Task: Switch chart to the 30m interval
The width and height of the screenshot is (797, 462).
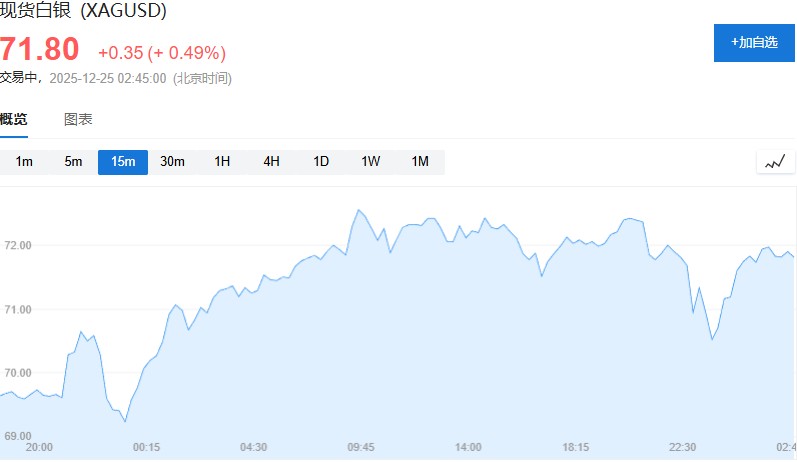Action: click(x=172, y=162)
